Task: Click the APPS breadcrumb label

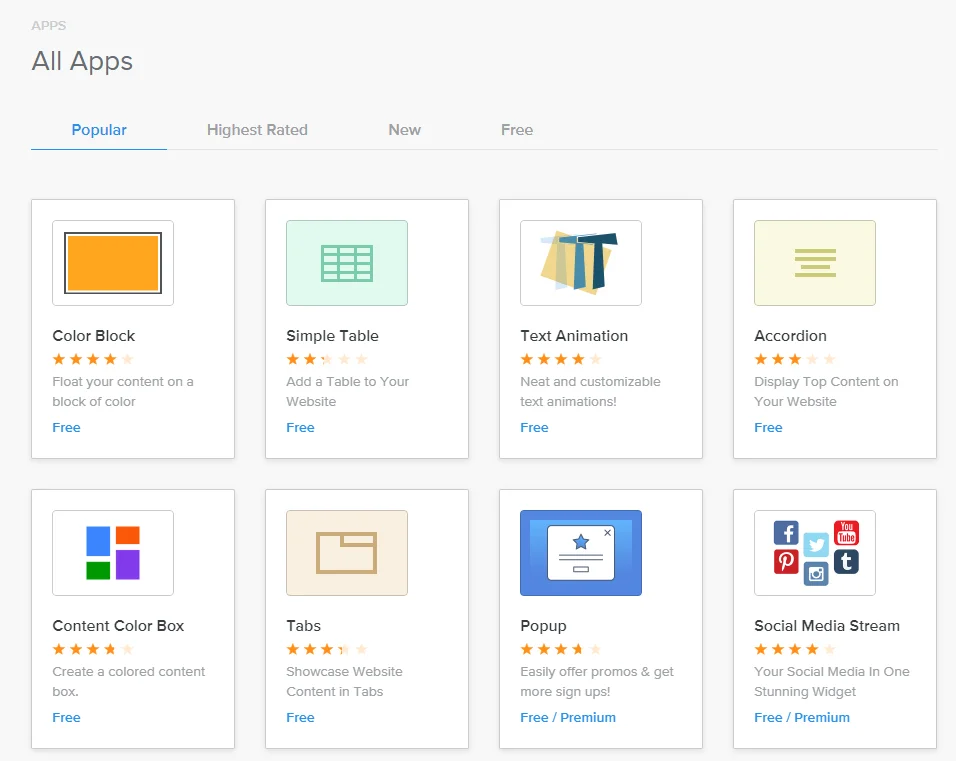Action: coord(49,25)
